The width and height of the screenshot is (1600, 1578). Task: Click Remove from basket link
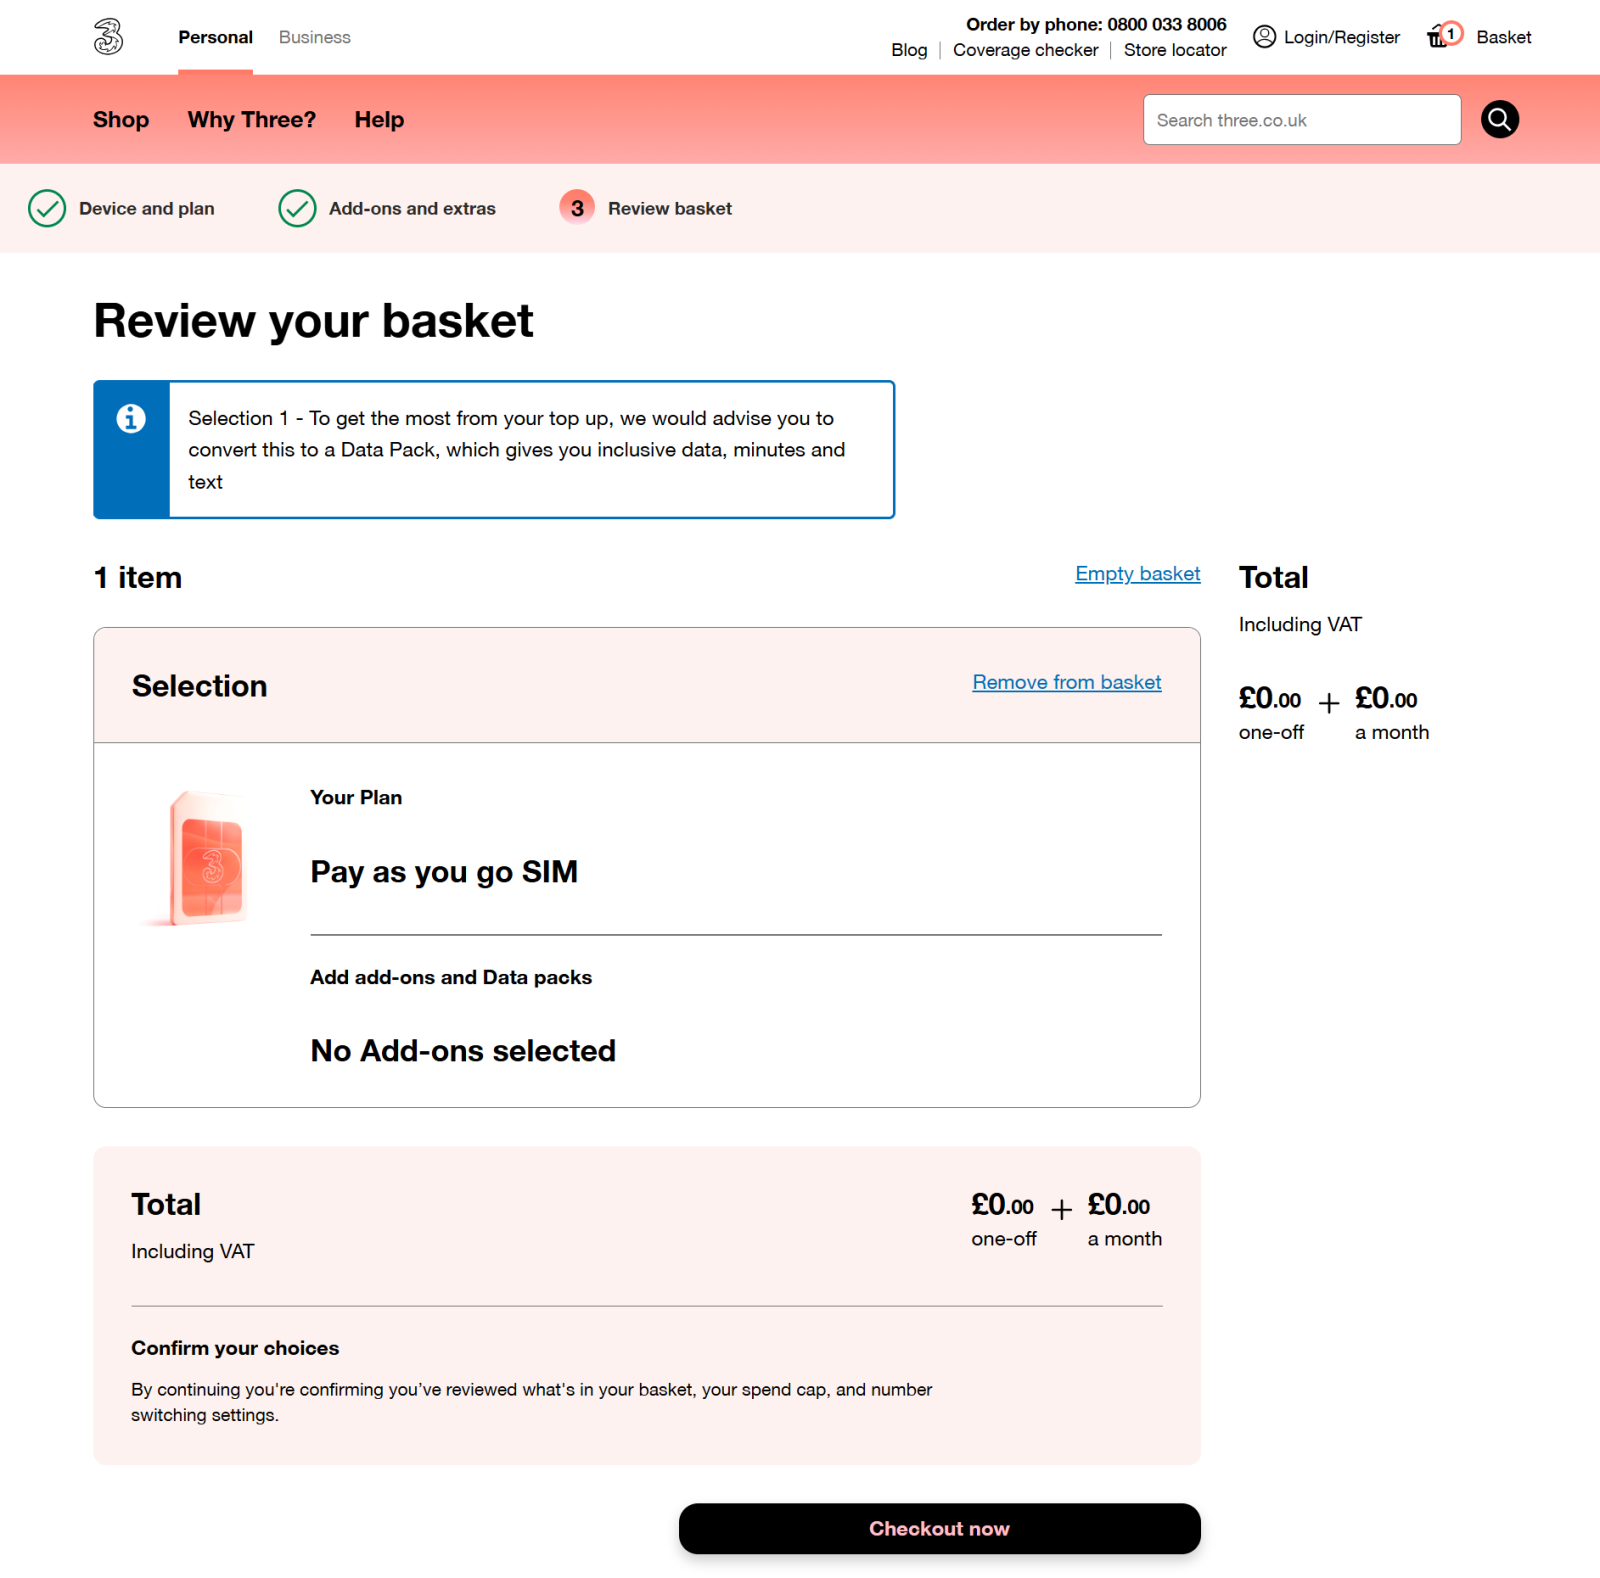1066,682
